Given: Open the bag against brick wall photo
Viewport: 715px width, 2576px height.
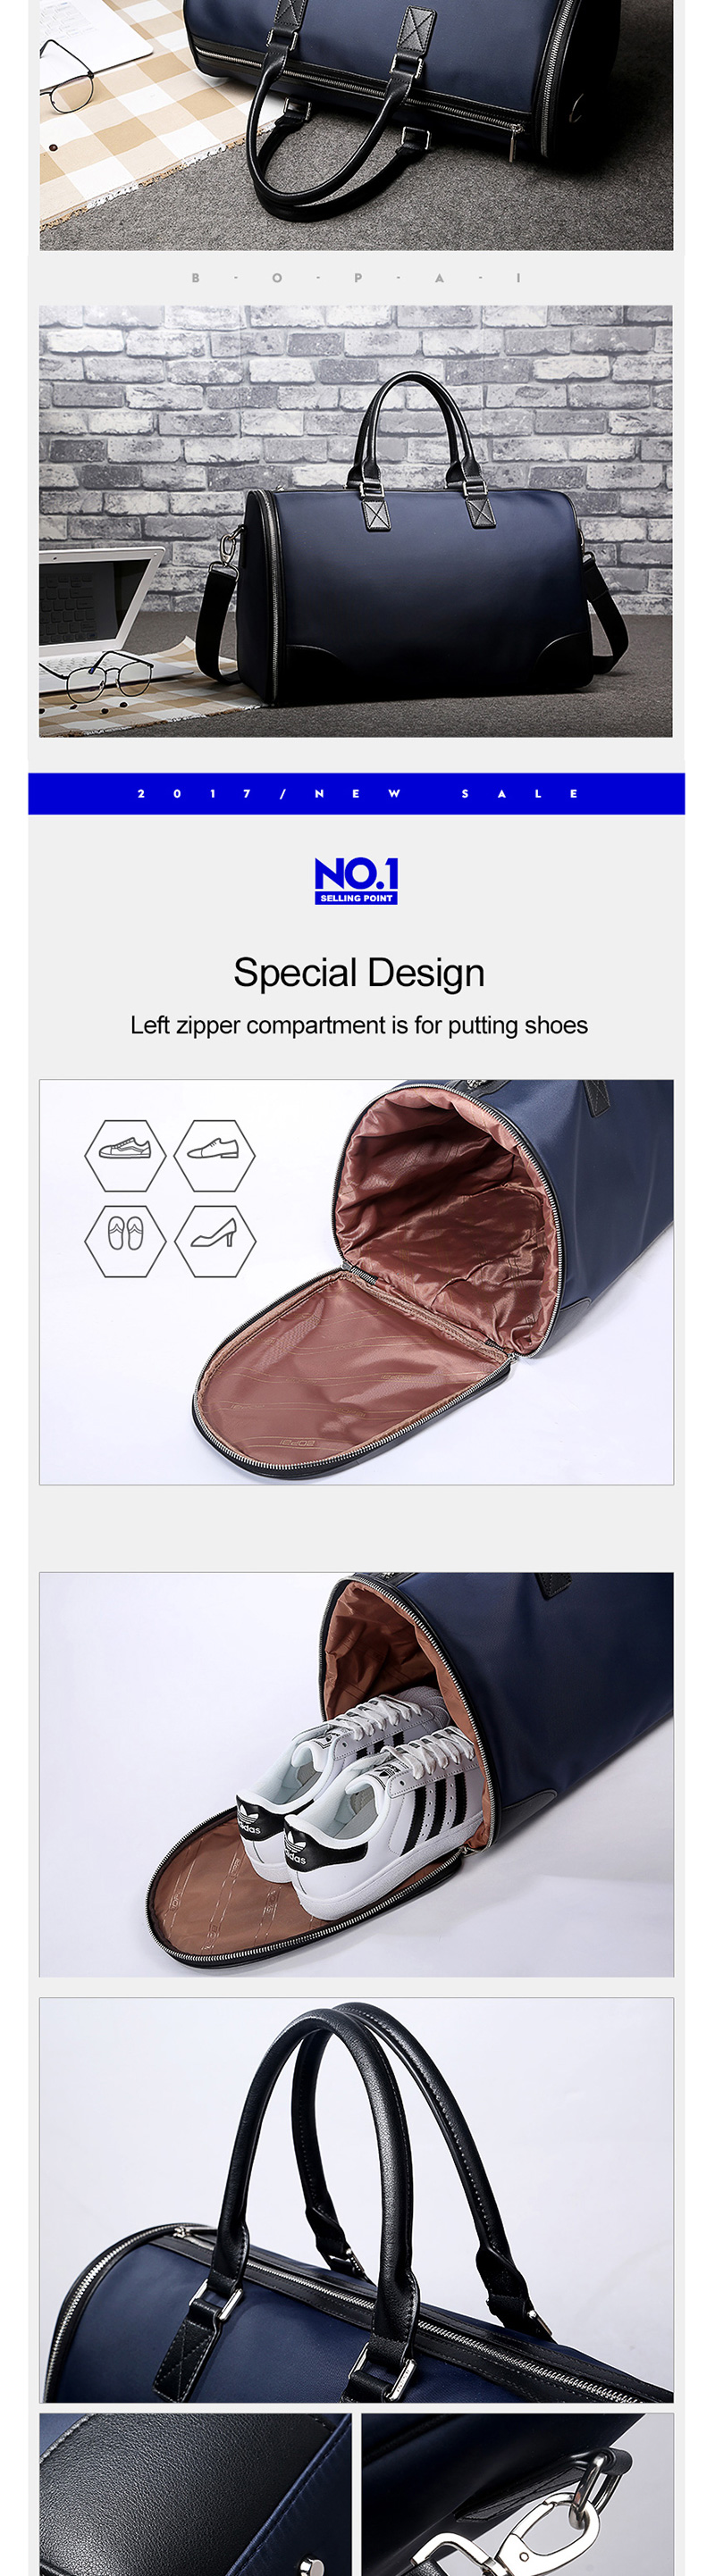Looking at the screenshot, I should point(355,521).
